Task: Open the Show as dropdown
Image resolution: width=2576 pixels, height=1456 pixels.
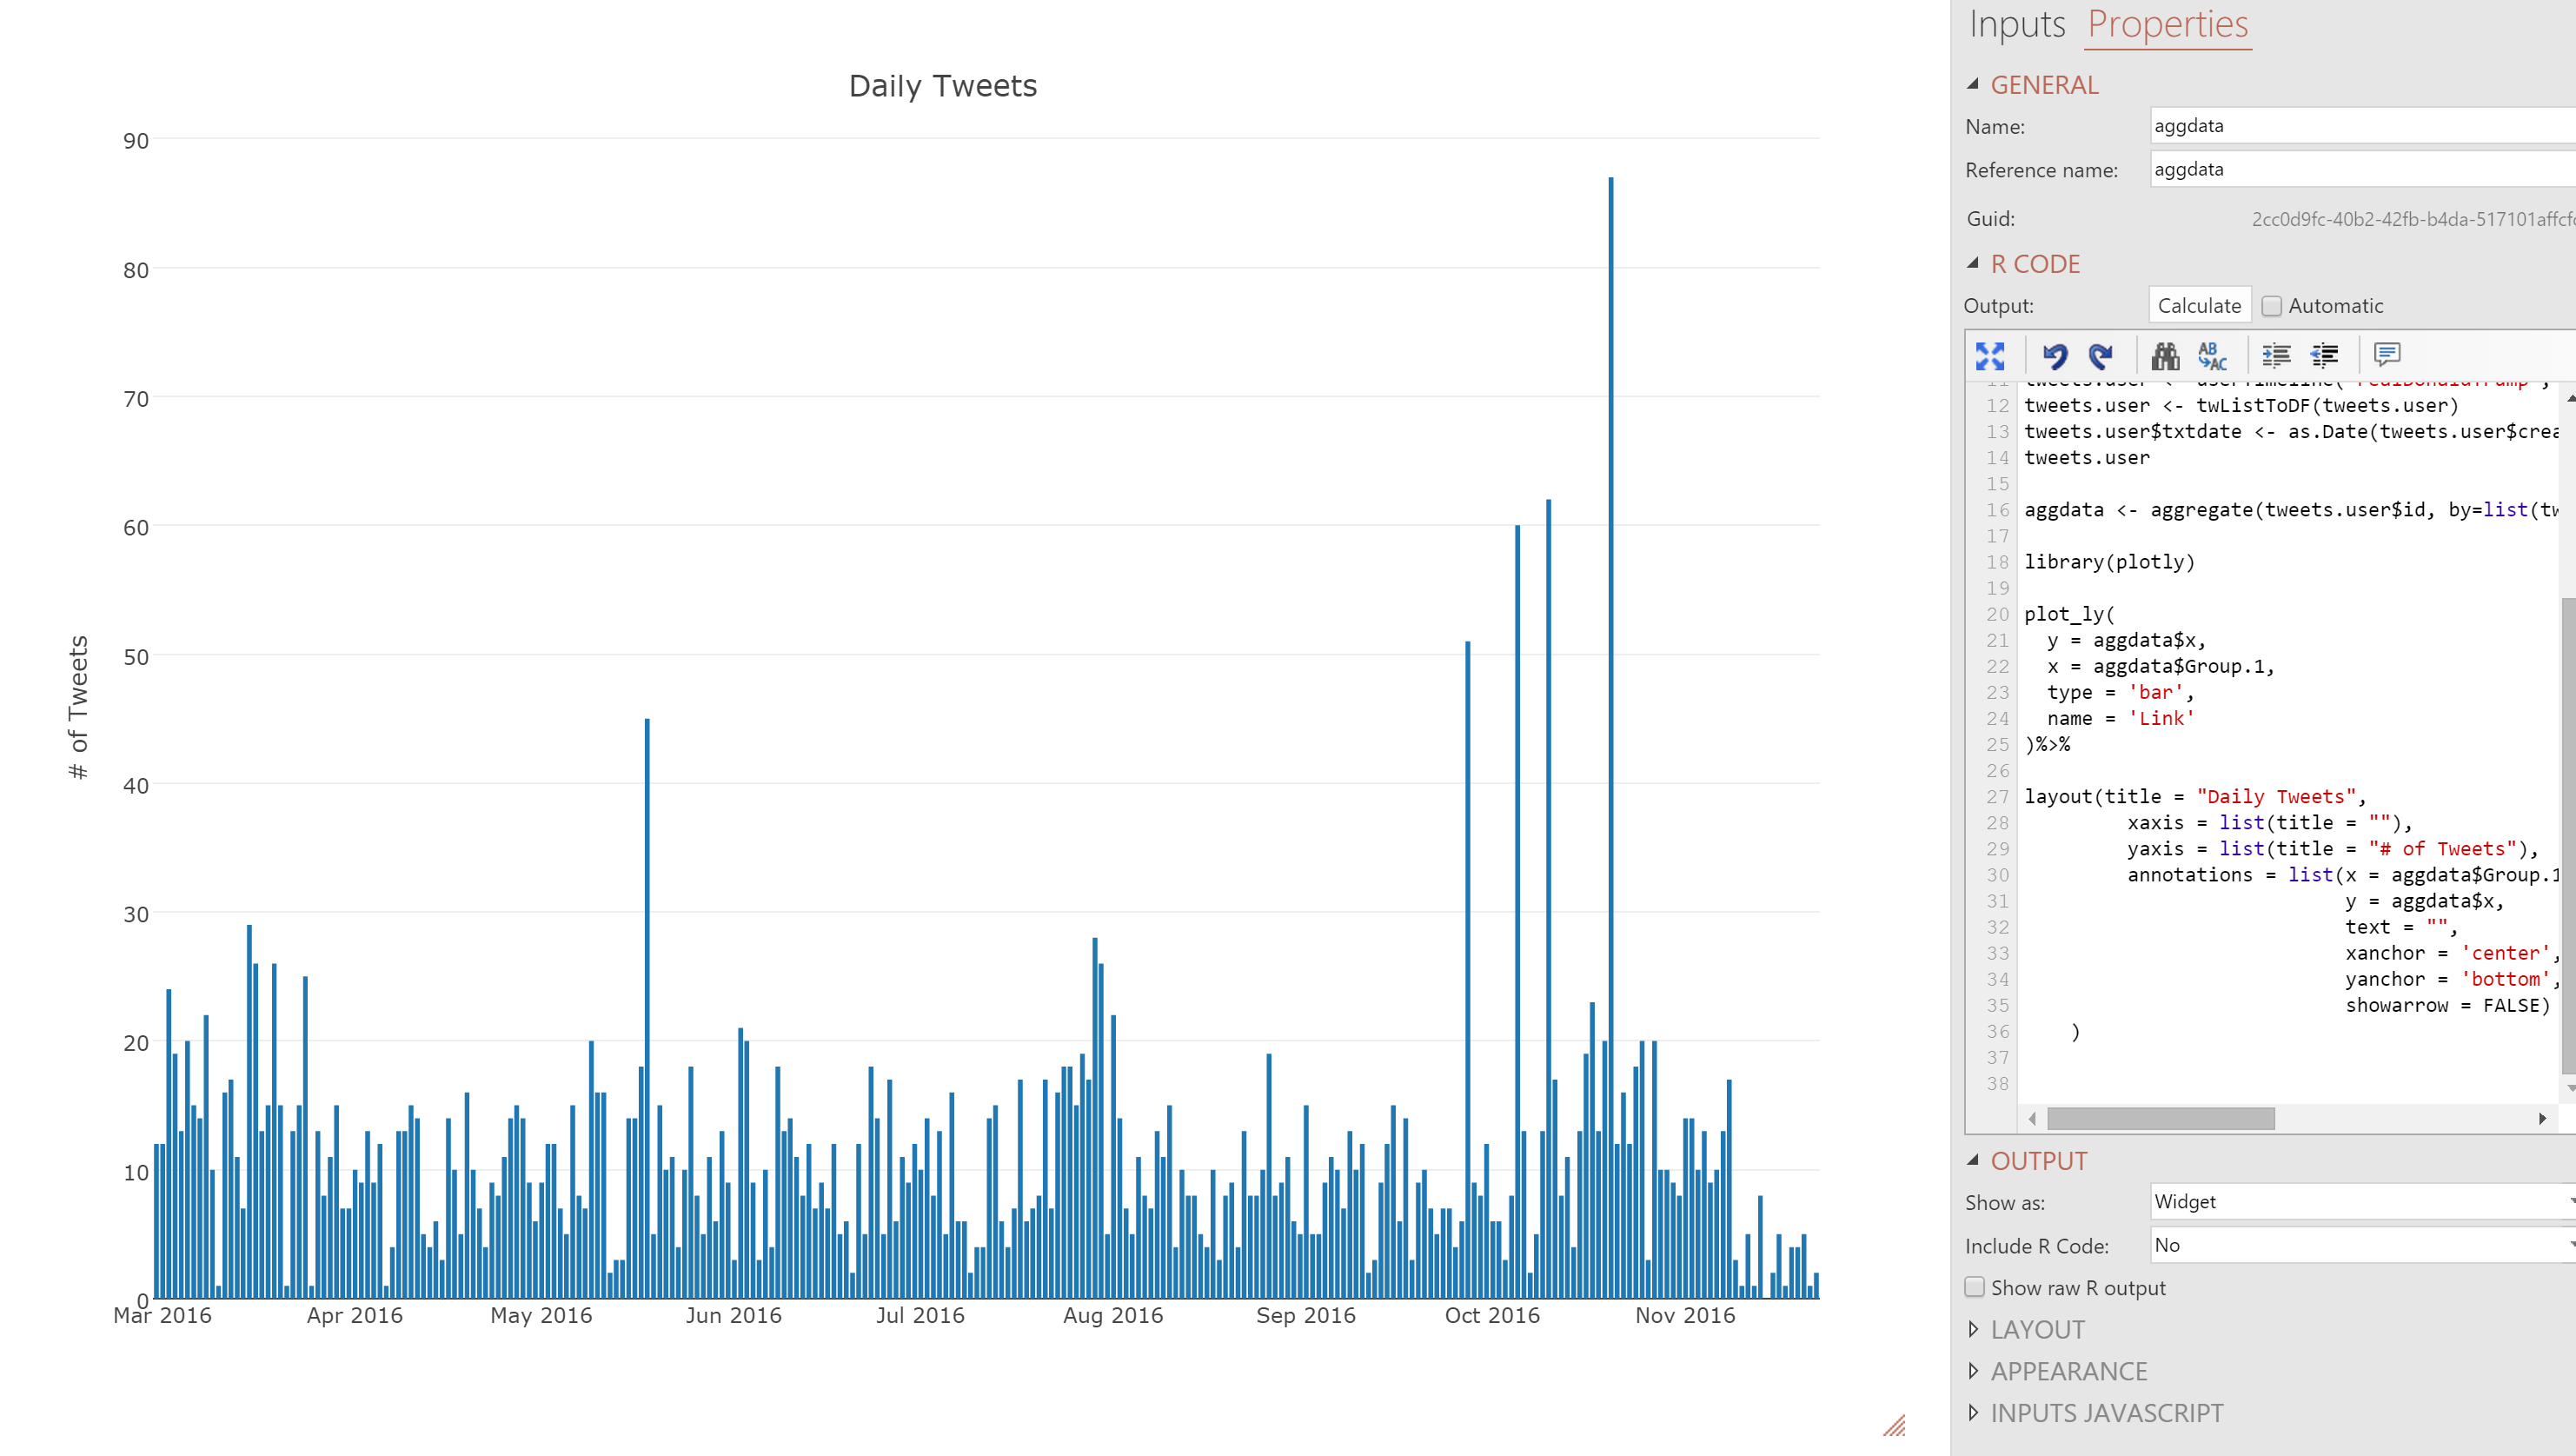Action: click(x=2363, y=1201)
